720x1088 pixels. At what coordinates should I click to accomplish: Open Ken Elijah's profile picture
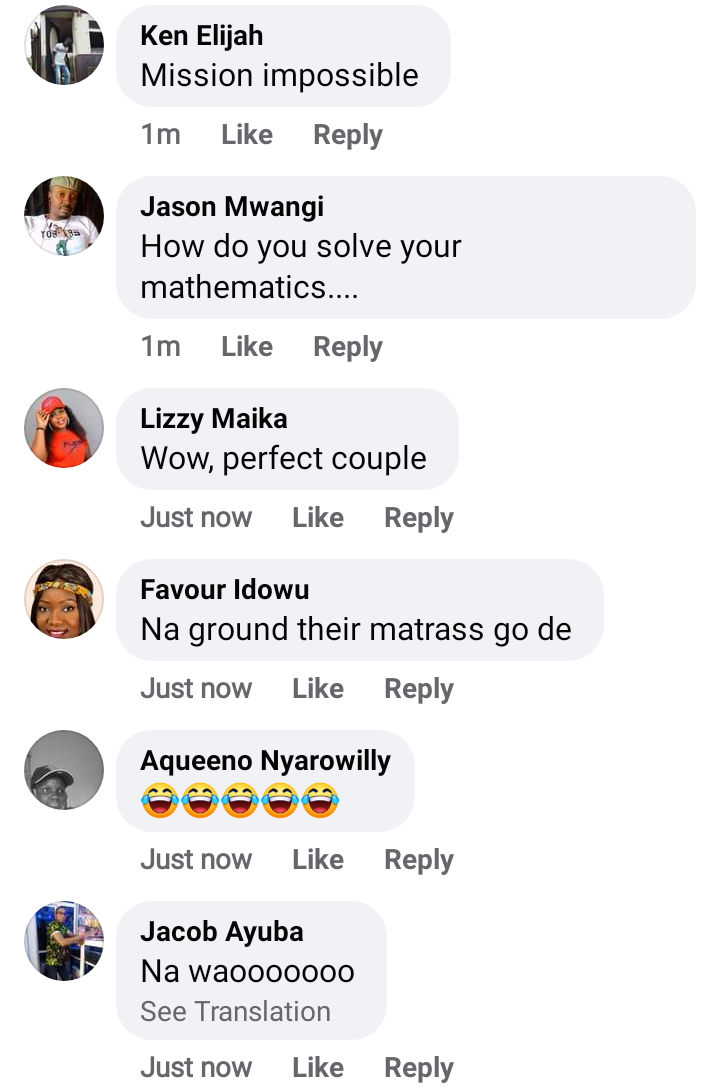(x=64, y=45)
